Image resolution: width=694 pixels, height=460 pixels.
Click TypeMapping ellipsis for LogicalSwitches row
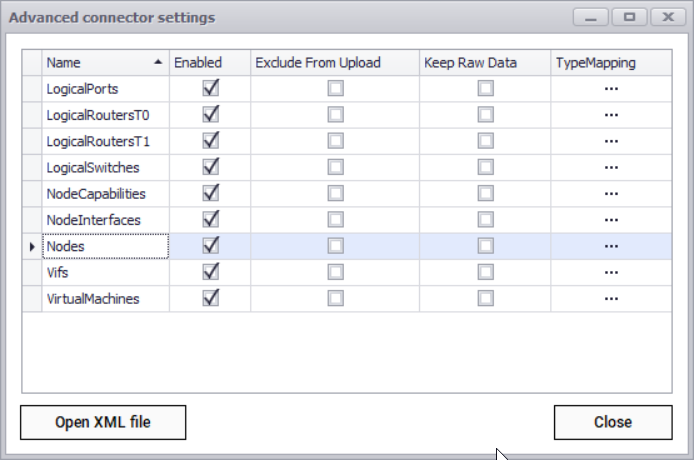pos(611,167)
